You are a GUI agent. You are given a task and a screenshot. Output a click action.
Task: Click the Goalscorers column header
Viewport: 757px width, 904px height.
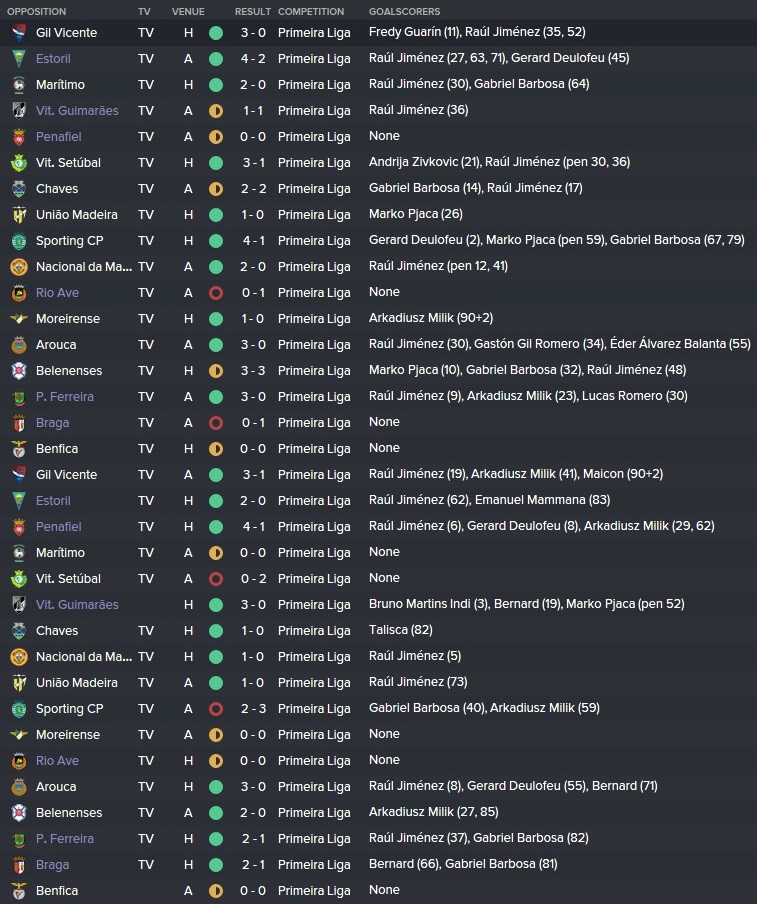coord(404,12)
